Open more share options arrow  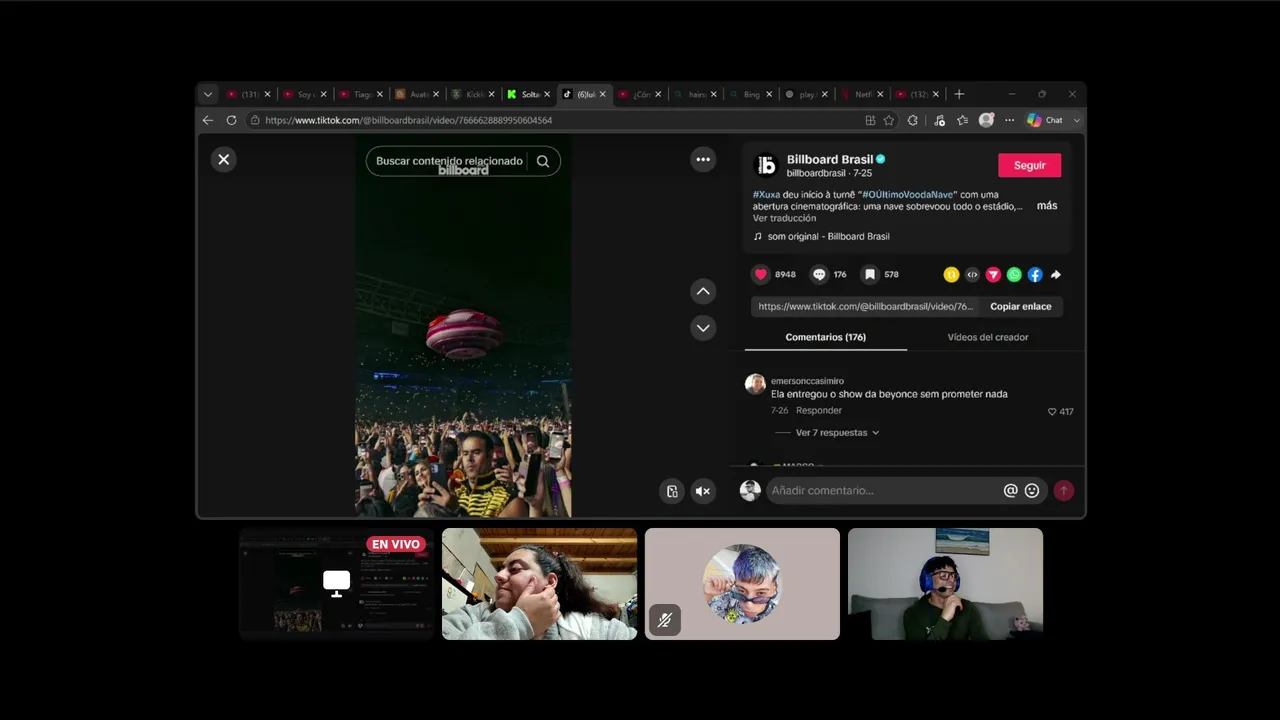(x=1056, y=274)
